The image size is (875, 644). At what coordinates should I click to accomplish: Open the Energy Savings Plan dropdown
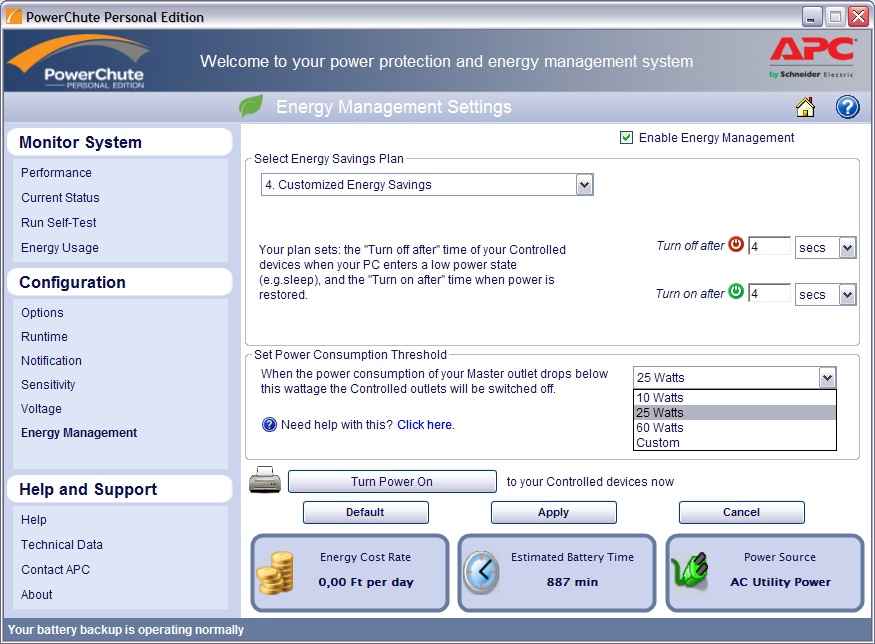584,185
